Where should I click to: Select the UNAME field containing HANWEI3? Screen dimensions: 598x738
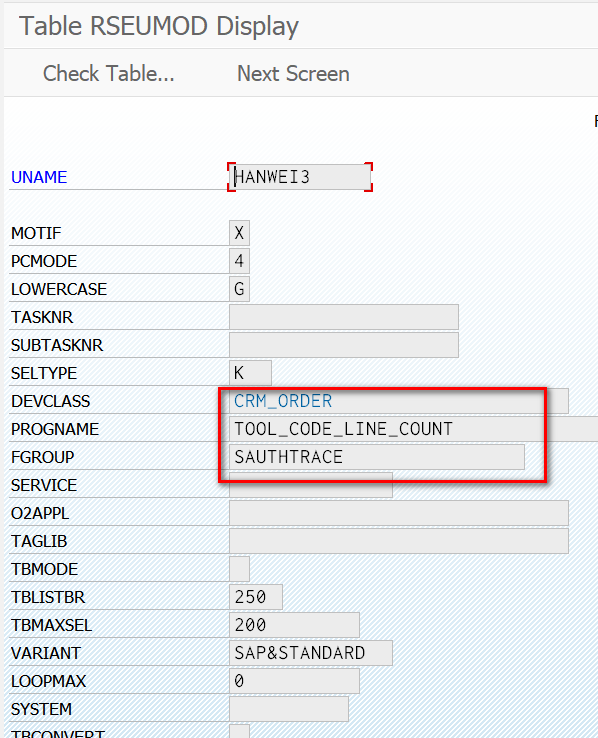(300, 177)
